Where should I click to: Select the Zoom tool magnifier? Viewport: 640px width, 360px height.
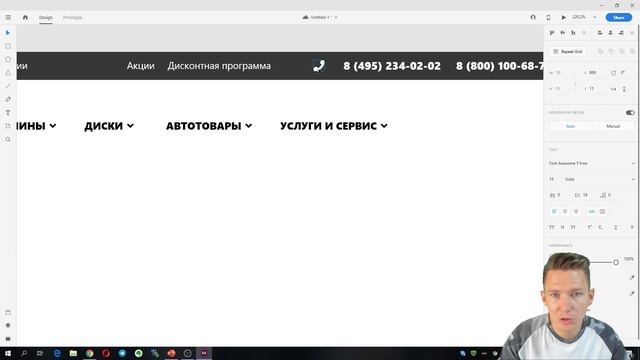pyautogui.click(x=8, y=140)
